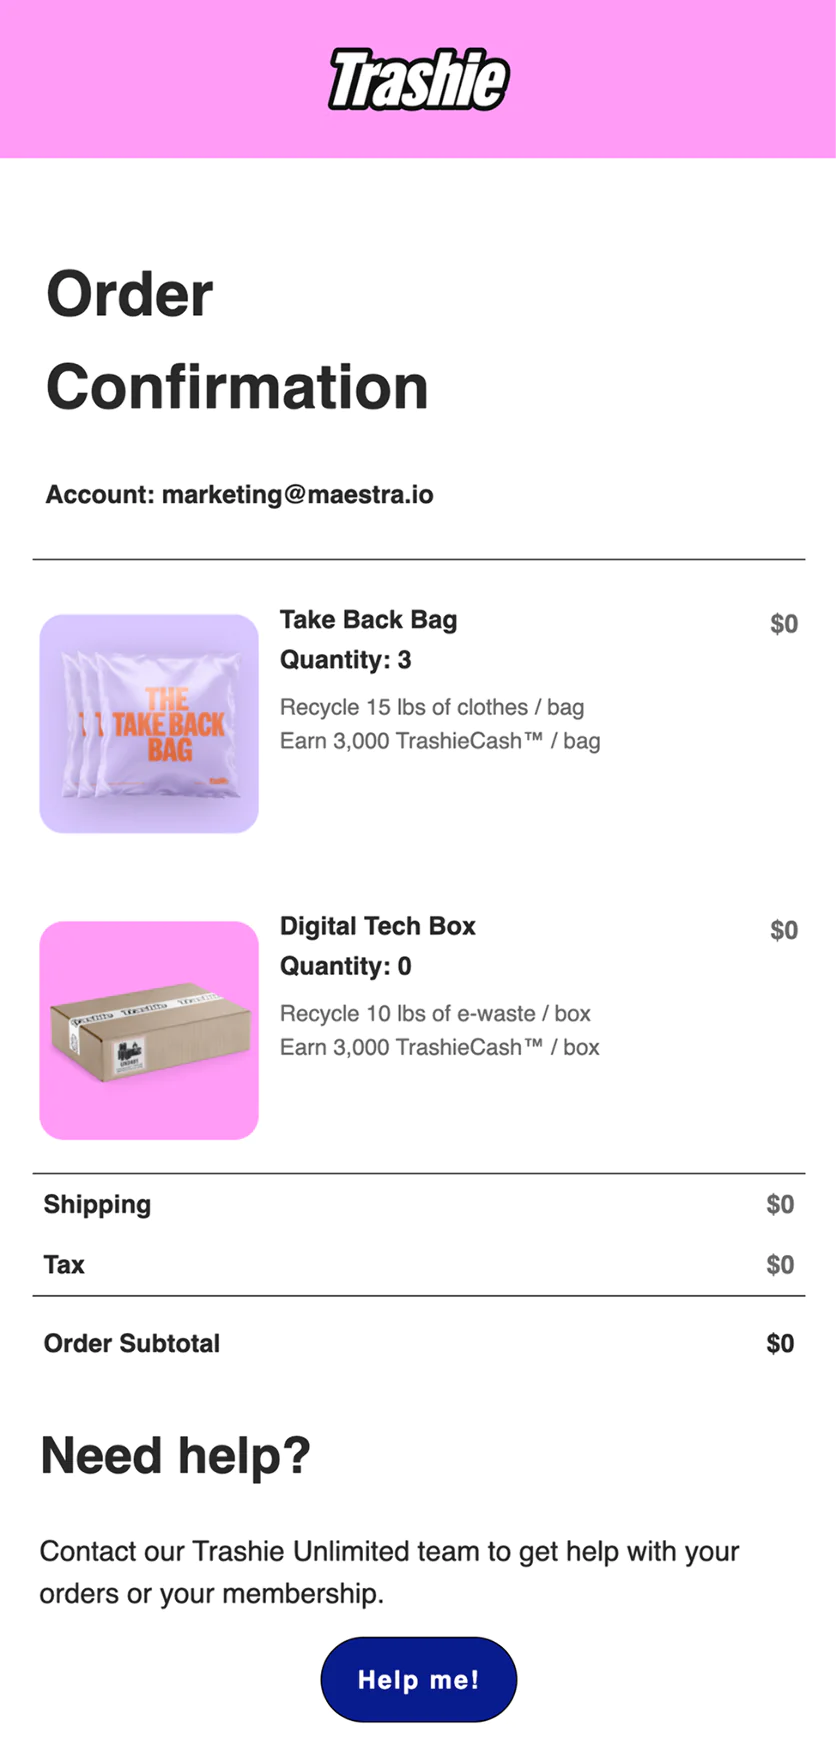Click the Order Subtotal label
Screen dimensions: 836x1763
click(x=131, y=1343)
